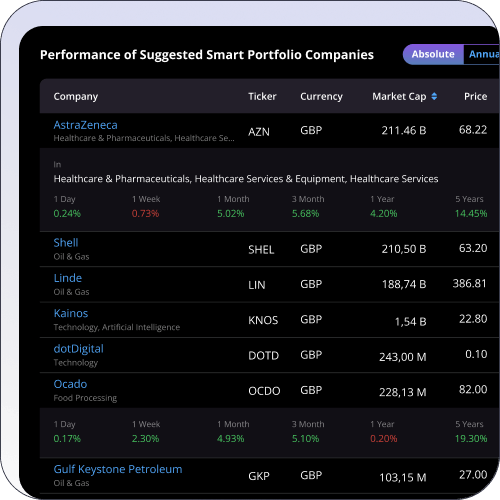Click market cap value 210,50 B
This screenshot has width=500, height=500.
404,249
